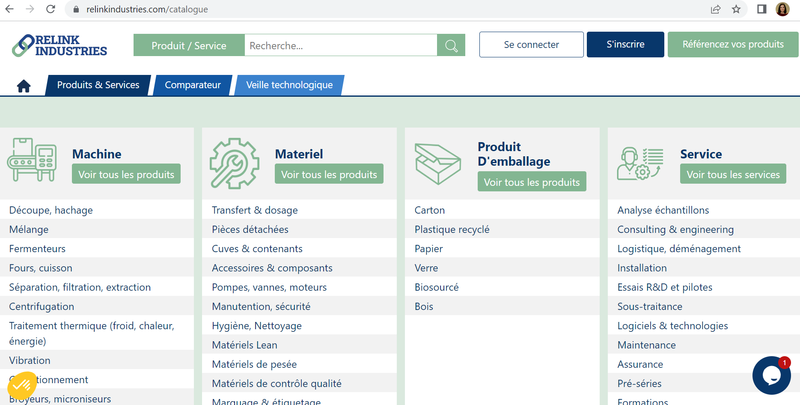The width and height of the screenshot is (800, 405).
Task: Open the Produits & Services tab
Action: [x=98, y=85]
